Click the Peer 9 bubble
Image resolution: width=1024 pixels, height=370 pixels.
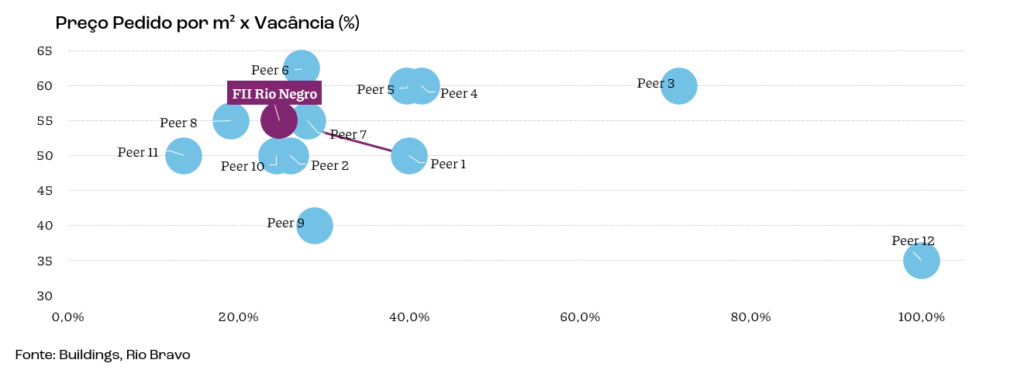coord(315,226)
